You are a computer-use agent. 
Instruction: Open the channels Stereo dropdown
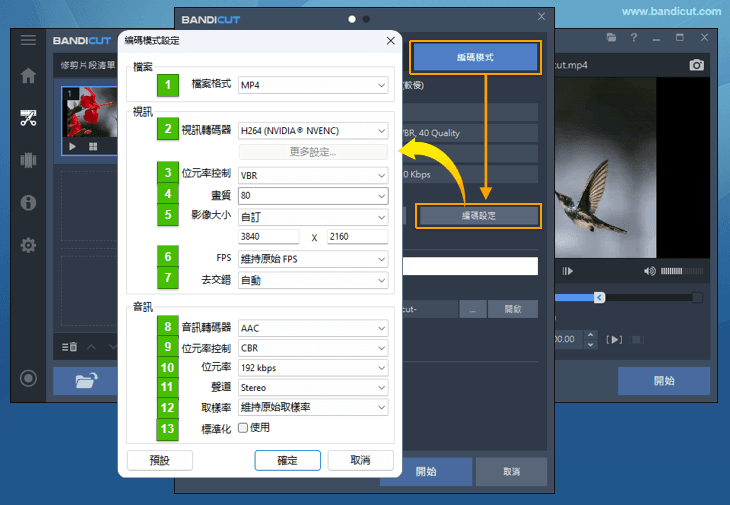(x=313, y=388)
